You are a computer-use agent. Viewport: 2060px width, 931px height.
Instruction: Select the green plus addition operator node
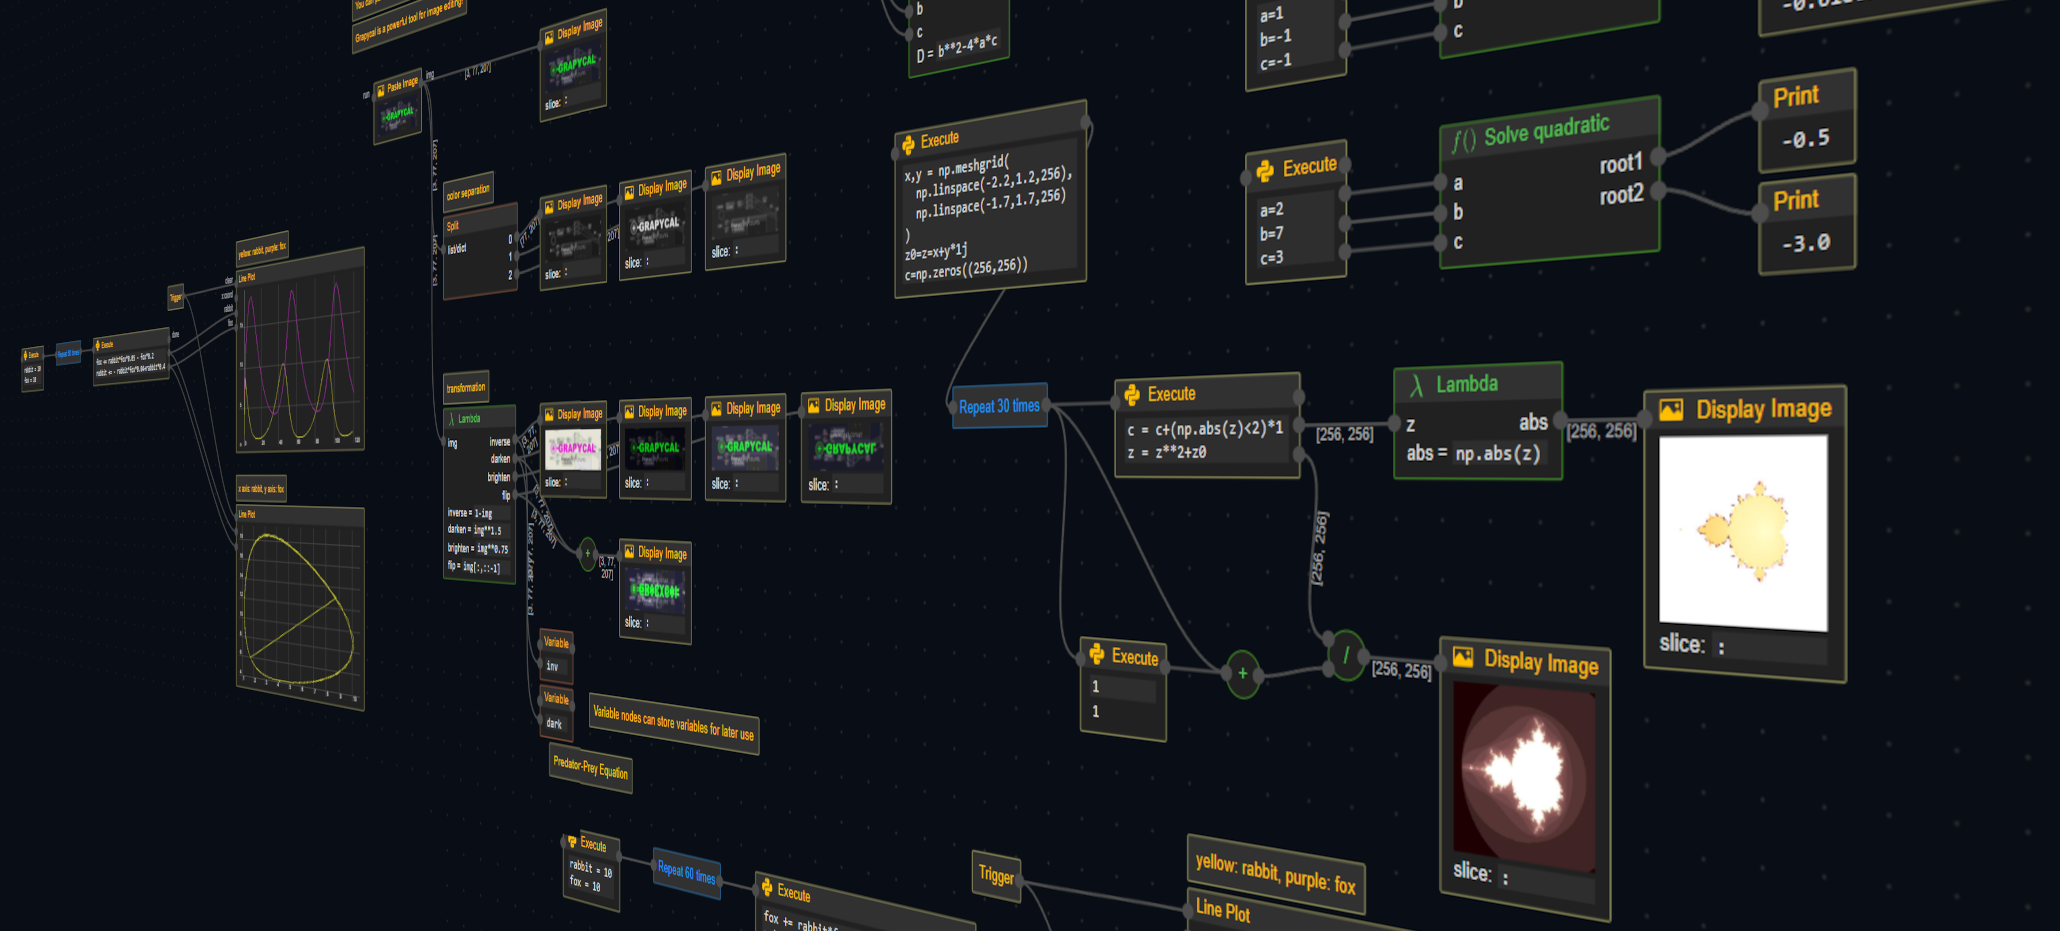click(x=1243, y=674)
